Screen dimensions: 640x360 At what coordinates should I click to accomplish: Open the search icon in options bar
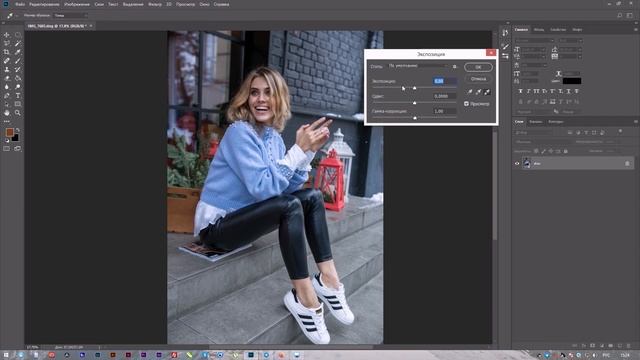tap(620, 16)
